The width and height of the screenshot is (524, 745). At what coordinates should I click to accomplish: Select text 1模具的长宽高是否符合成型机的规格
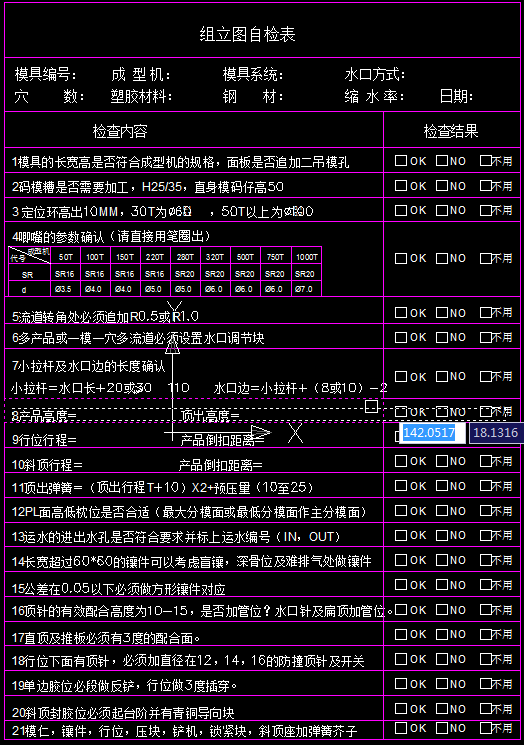coord(113,162)
